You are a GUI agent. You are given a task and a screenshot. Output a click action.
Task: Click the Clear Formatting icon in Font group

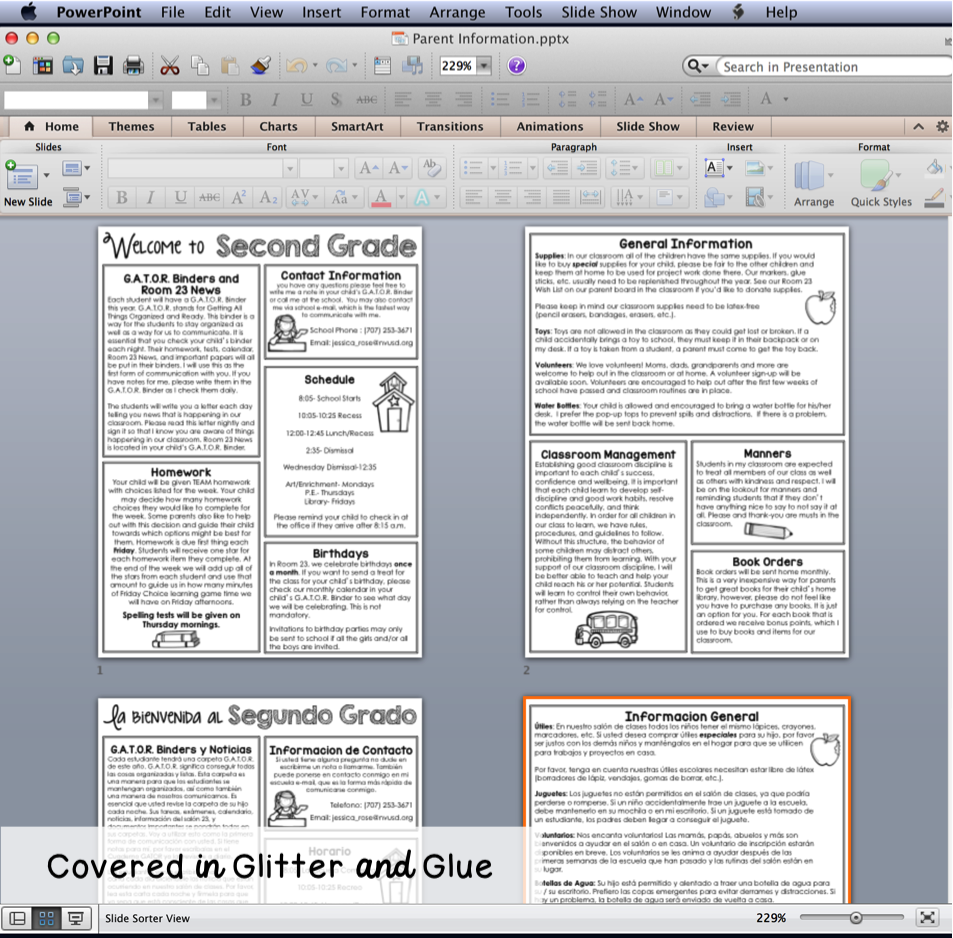point(432,167)
